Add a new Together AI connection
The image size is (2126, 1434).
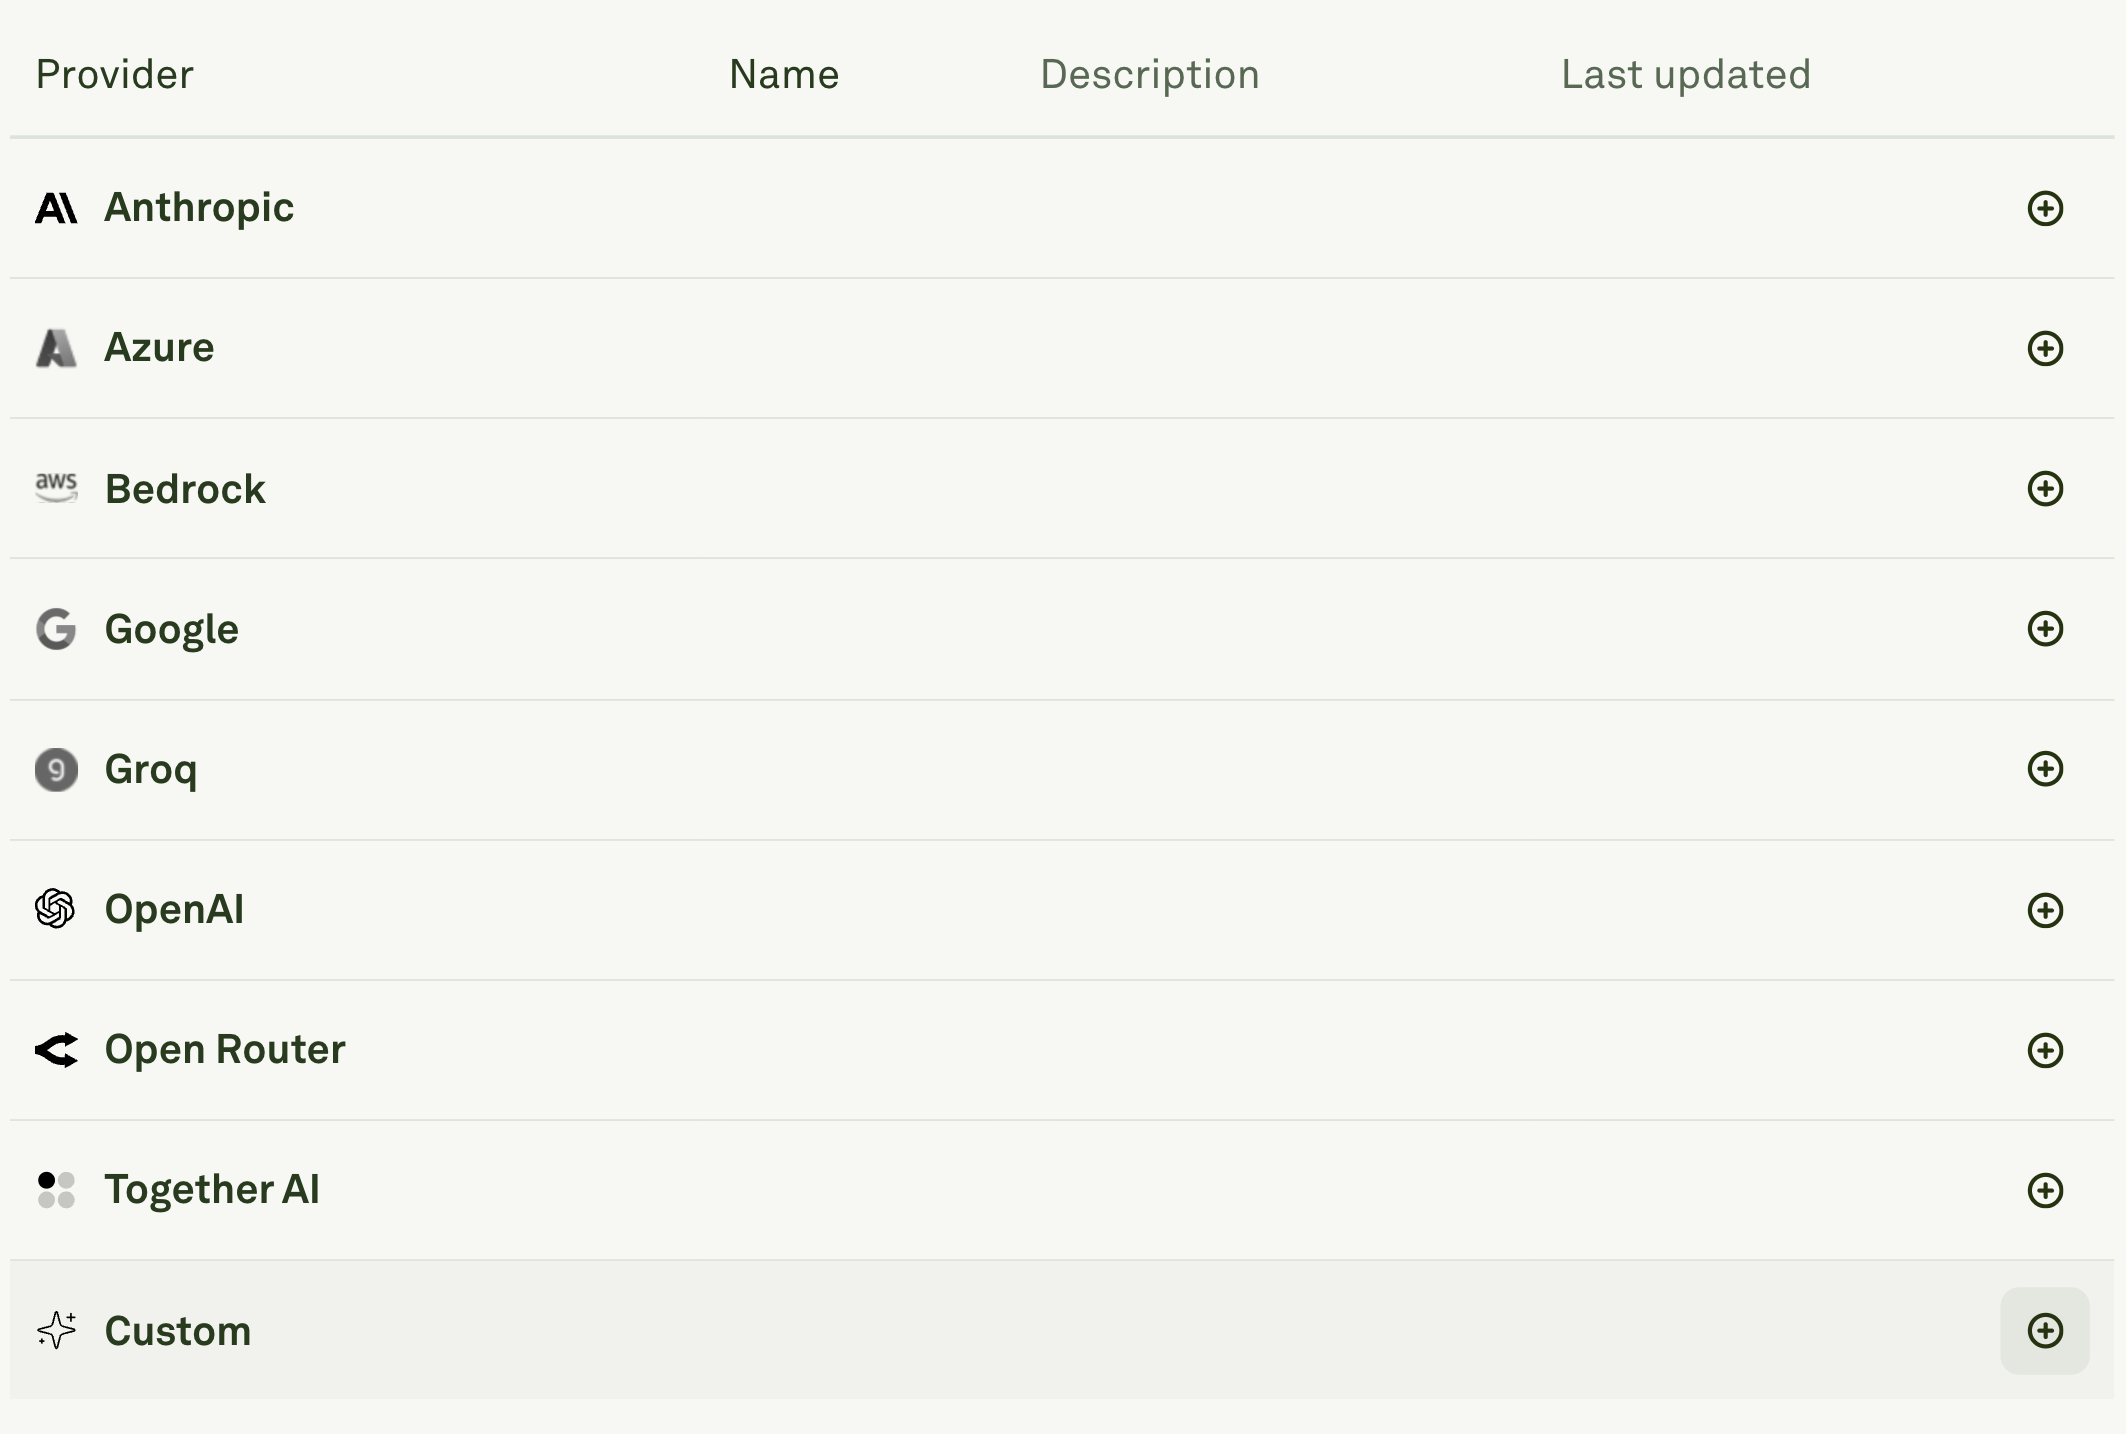[2047, 1190]
